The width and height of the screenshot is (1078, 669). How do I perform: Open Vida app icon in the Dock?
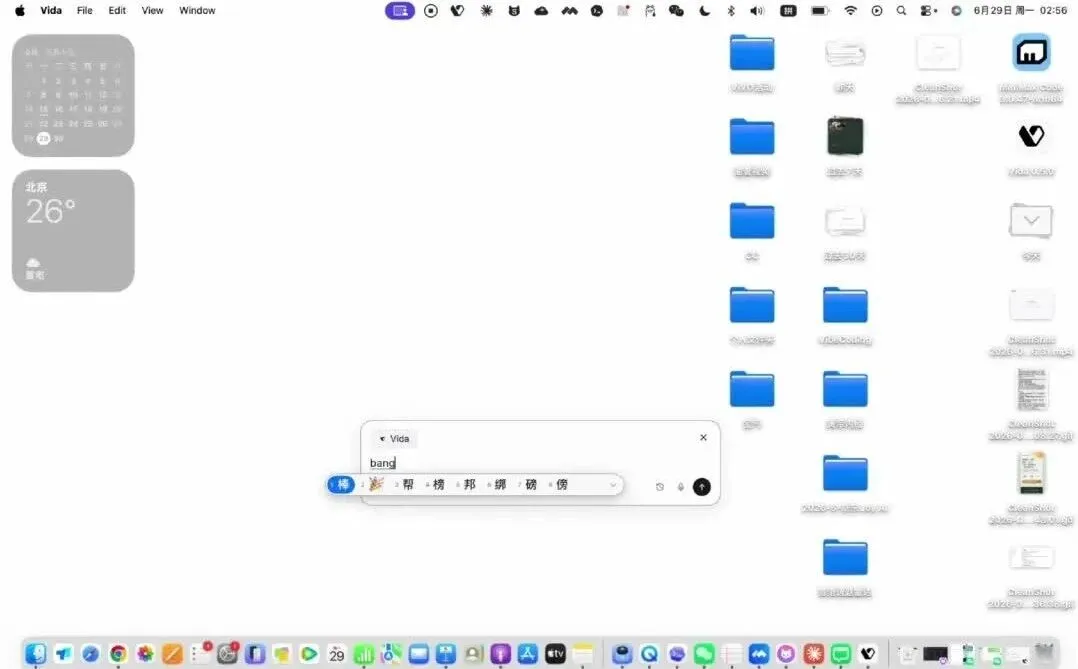tap(868, 653)
